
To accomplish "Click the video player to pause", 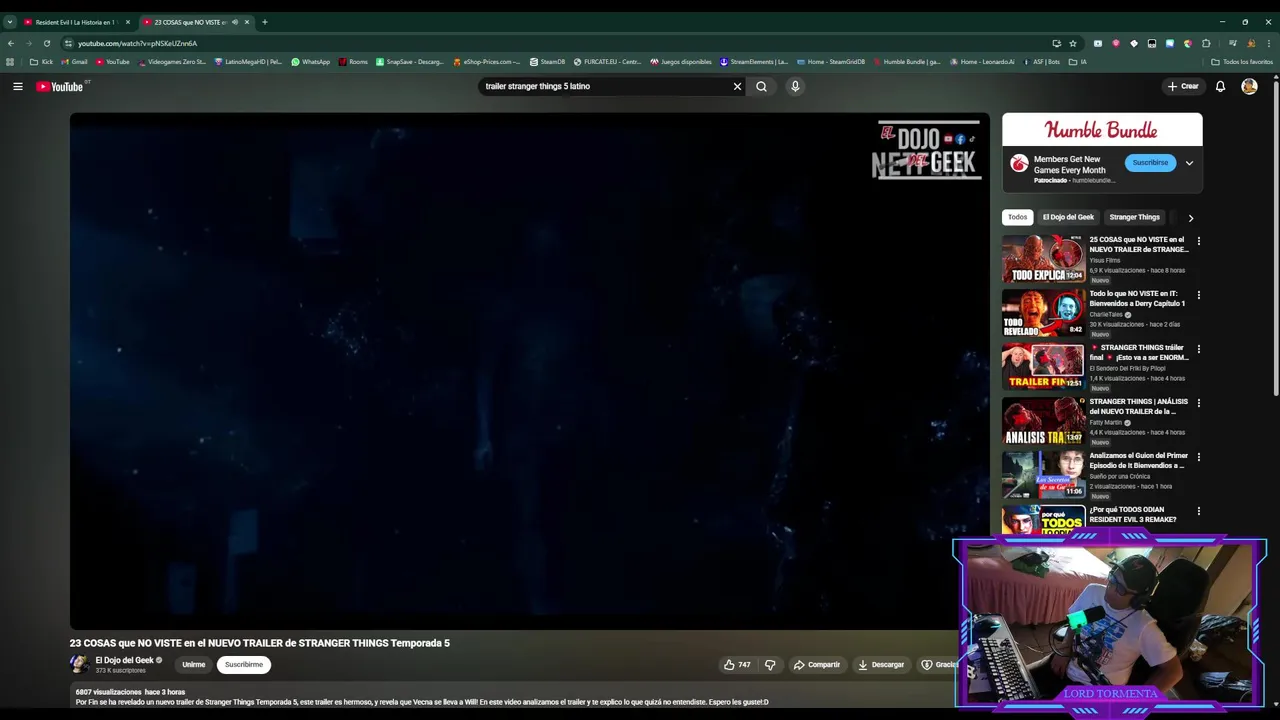I will (529, 371).
